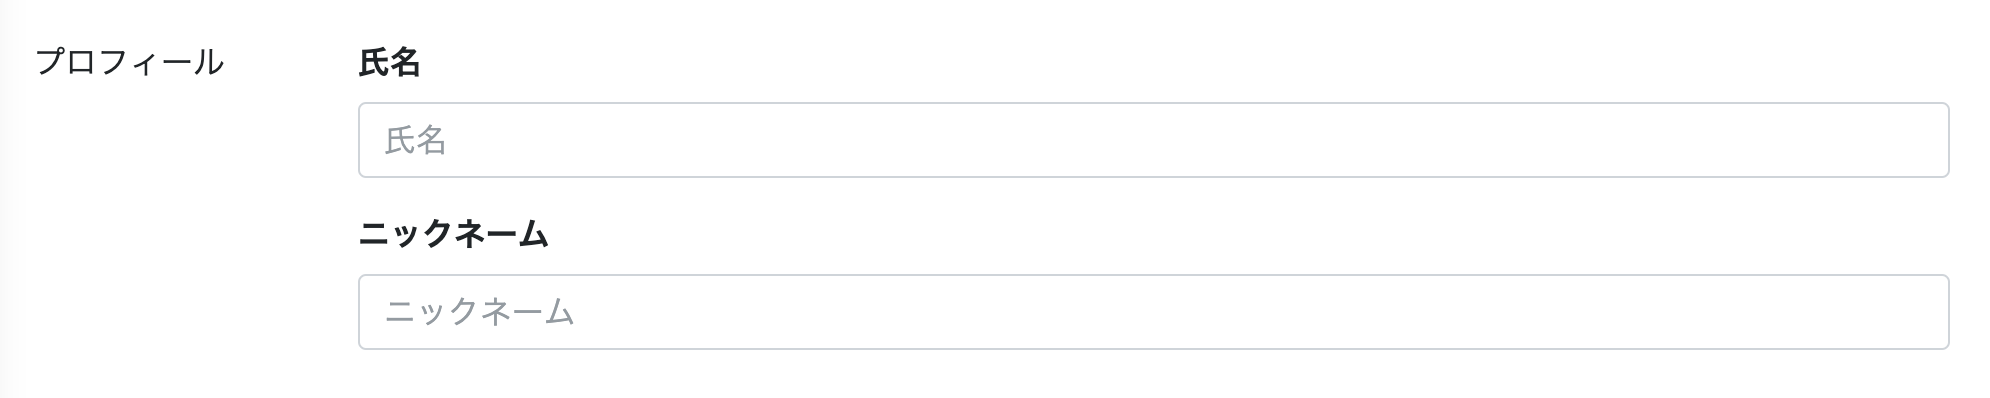Focus the field with 氏名 placeholder
Screen dimensions: 1990x398
pyautogui.click(x=1153, y=140)
